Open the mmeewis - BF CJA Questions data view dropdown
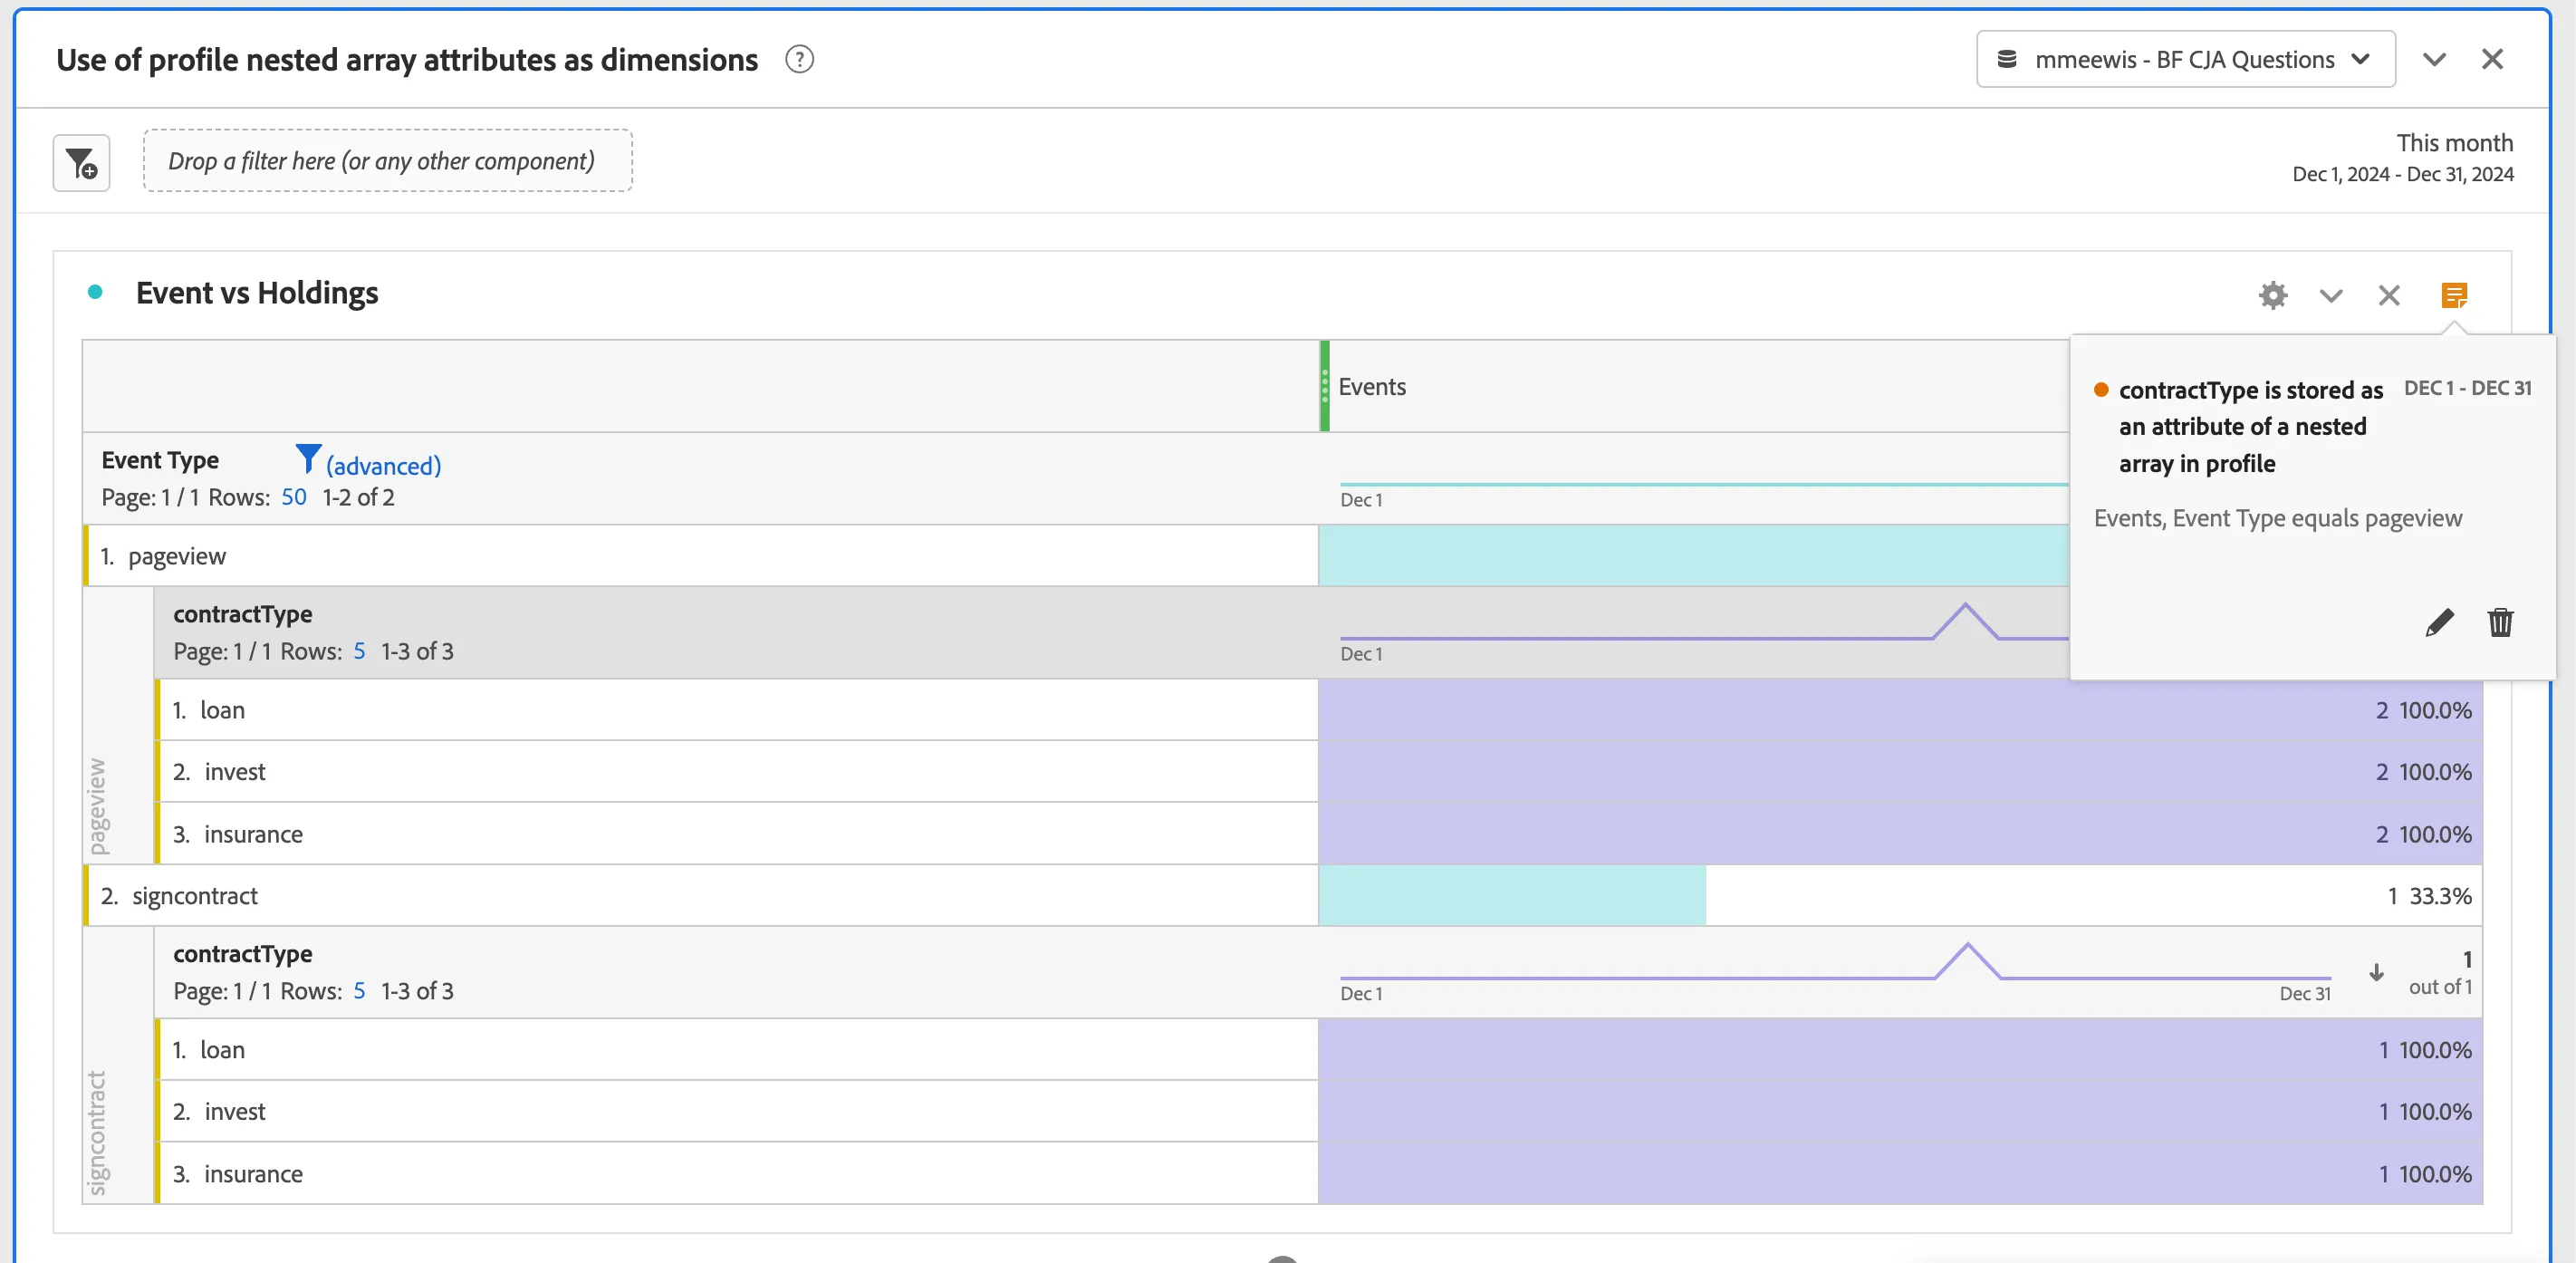 2185,59
